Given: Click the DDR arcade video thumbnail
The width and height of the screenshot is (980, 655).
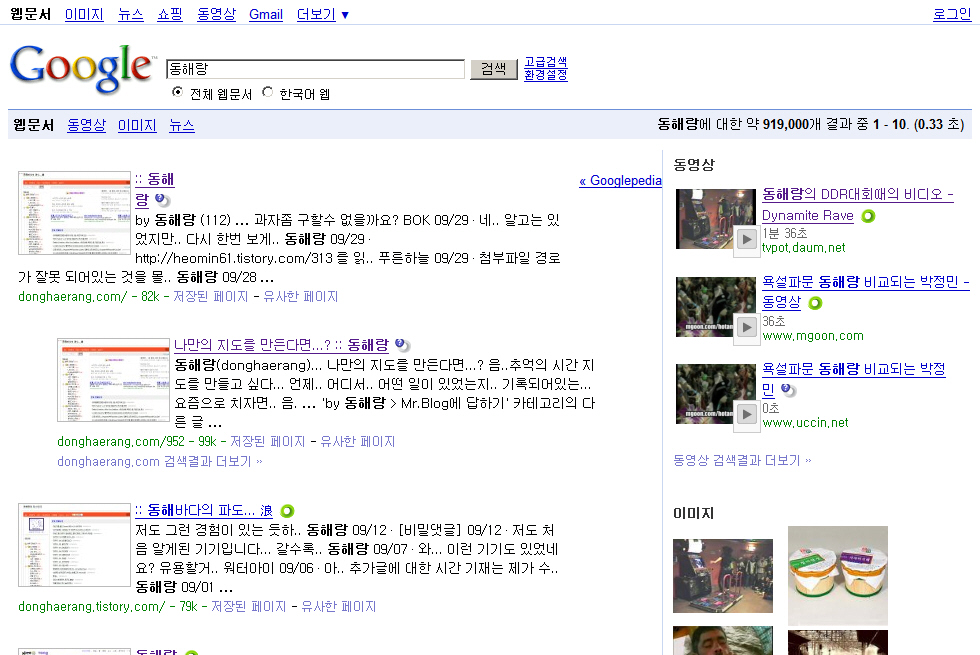Looking at the screenshot, I should point(715,219).
